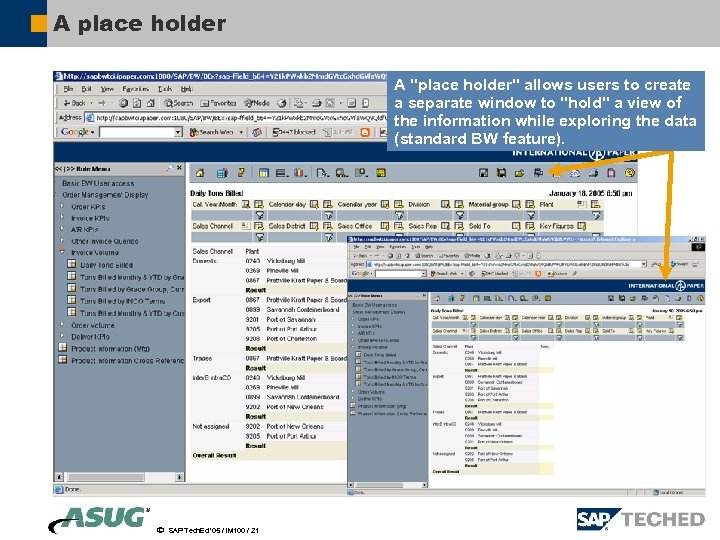The height and width of the screenshot is (540, 720).
Task: Click the Role Menu horizontal scrollbar right arrow
Action: click(180, 477)
